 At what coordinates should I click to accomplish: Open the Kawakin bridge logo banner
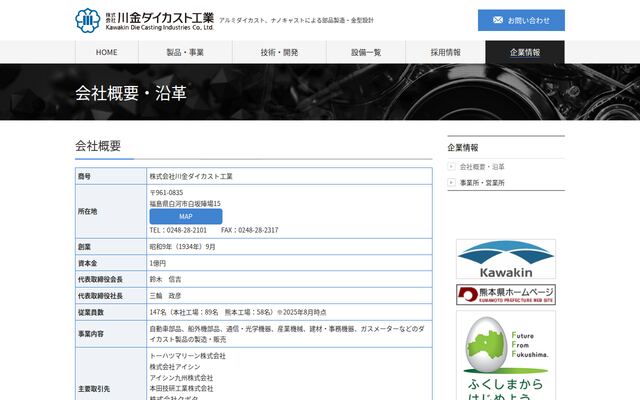point(506,259)
